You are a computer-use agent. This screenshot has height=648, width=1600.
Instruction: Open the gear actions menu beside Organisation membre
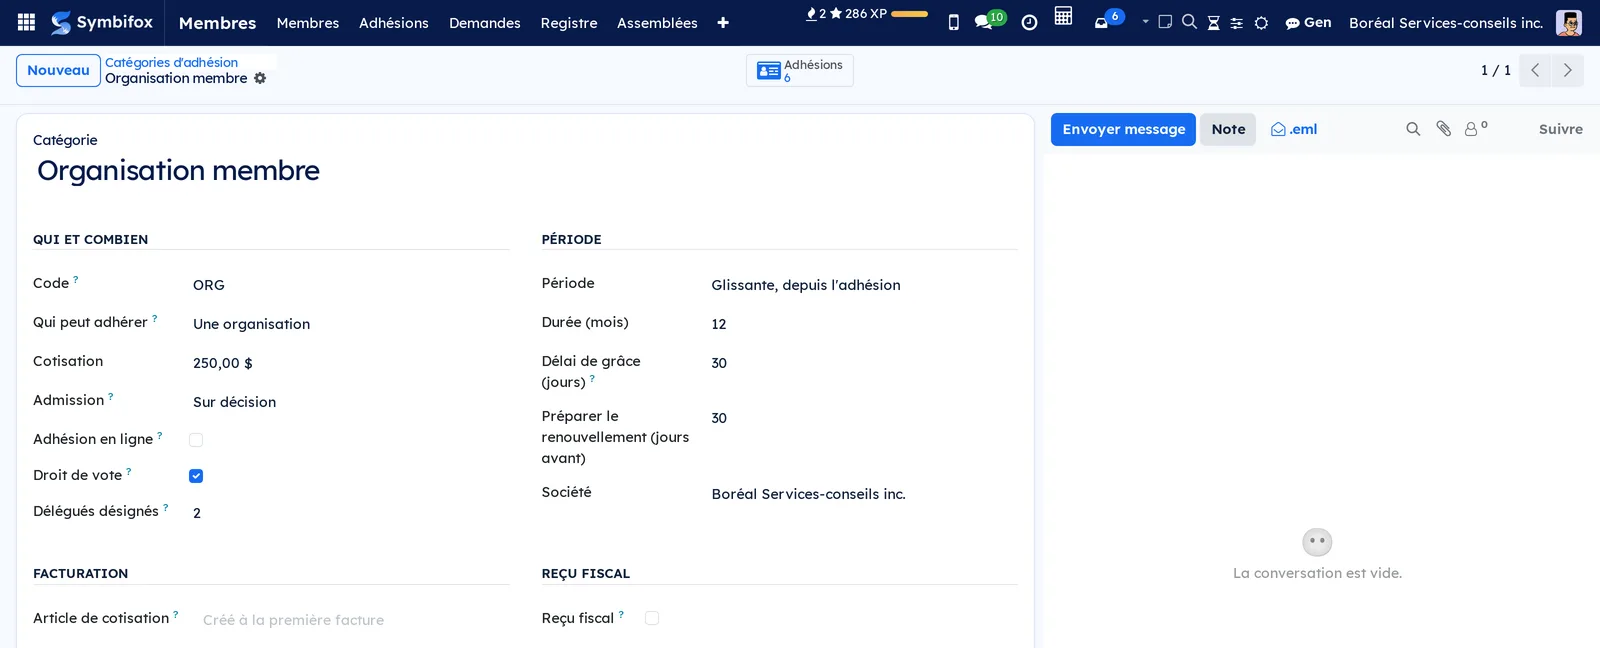pos(260,78)
